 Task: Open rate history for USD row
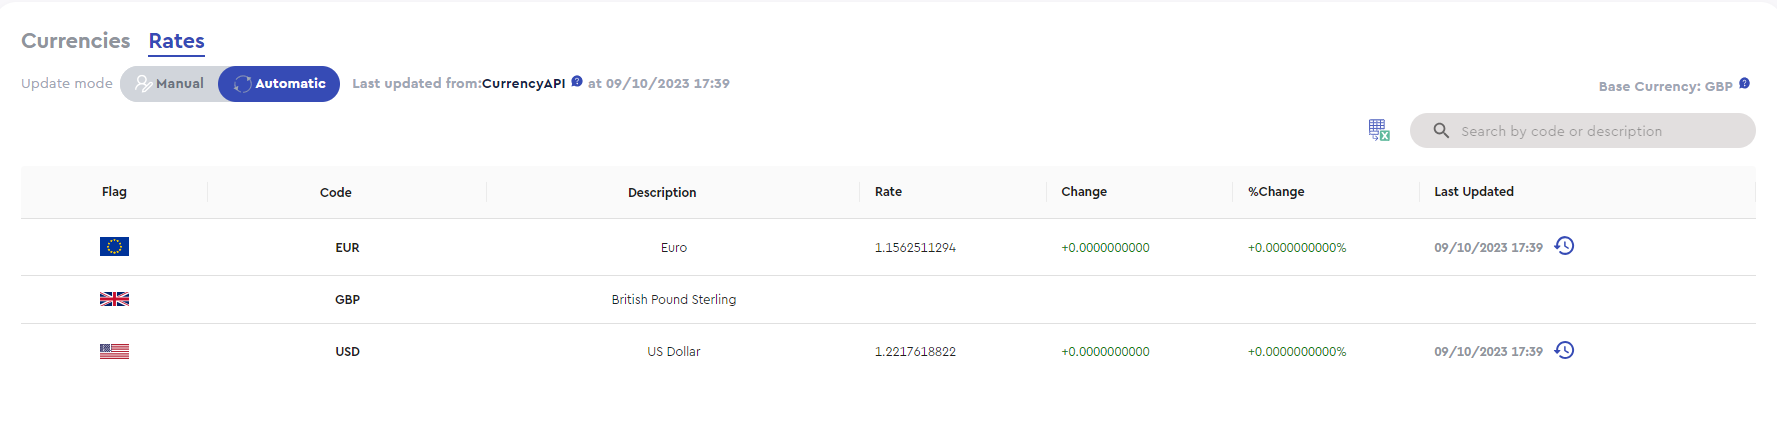pyautogui.click(x=1565, y=350)
